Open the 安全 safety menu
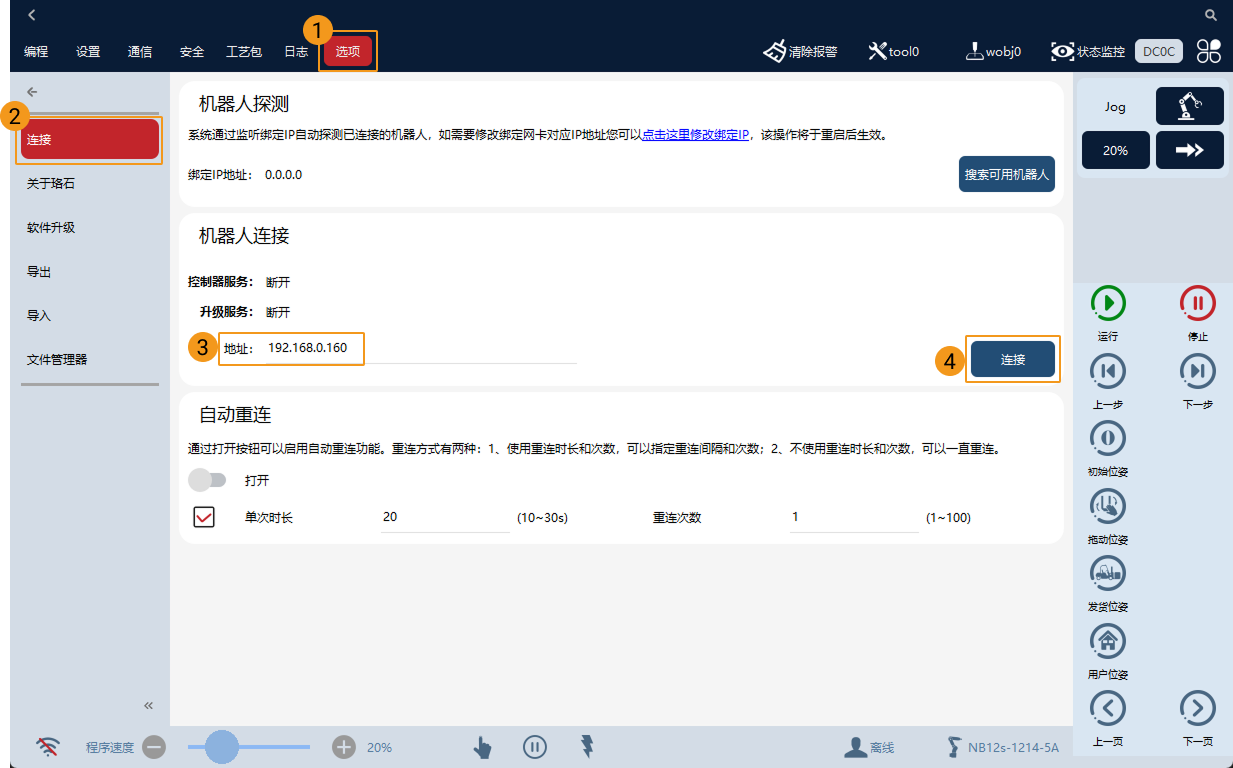Screen dimensions: 1233x768 [x=192, y=52]
